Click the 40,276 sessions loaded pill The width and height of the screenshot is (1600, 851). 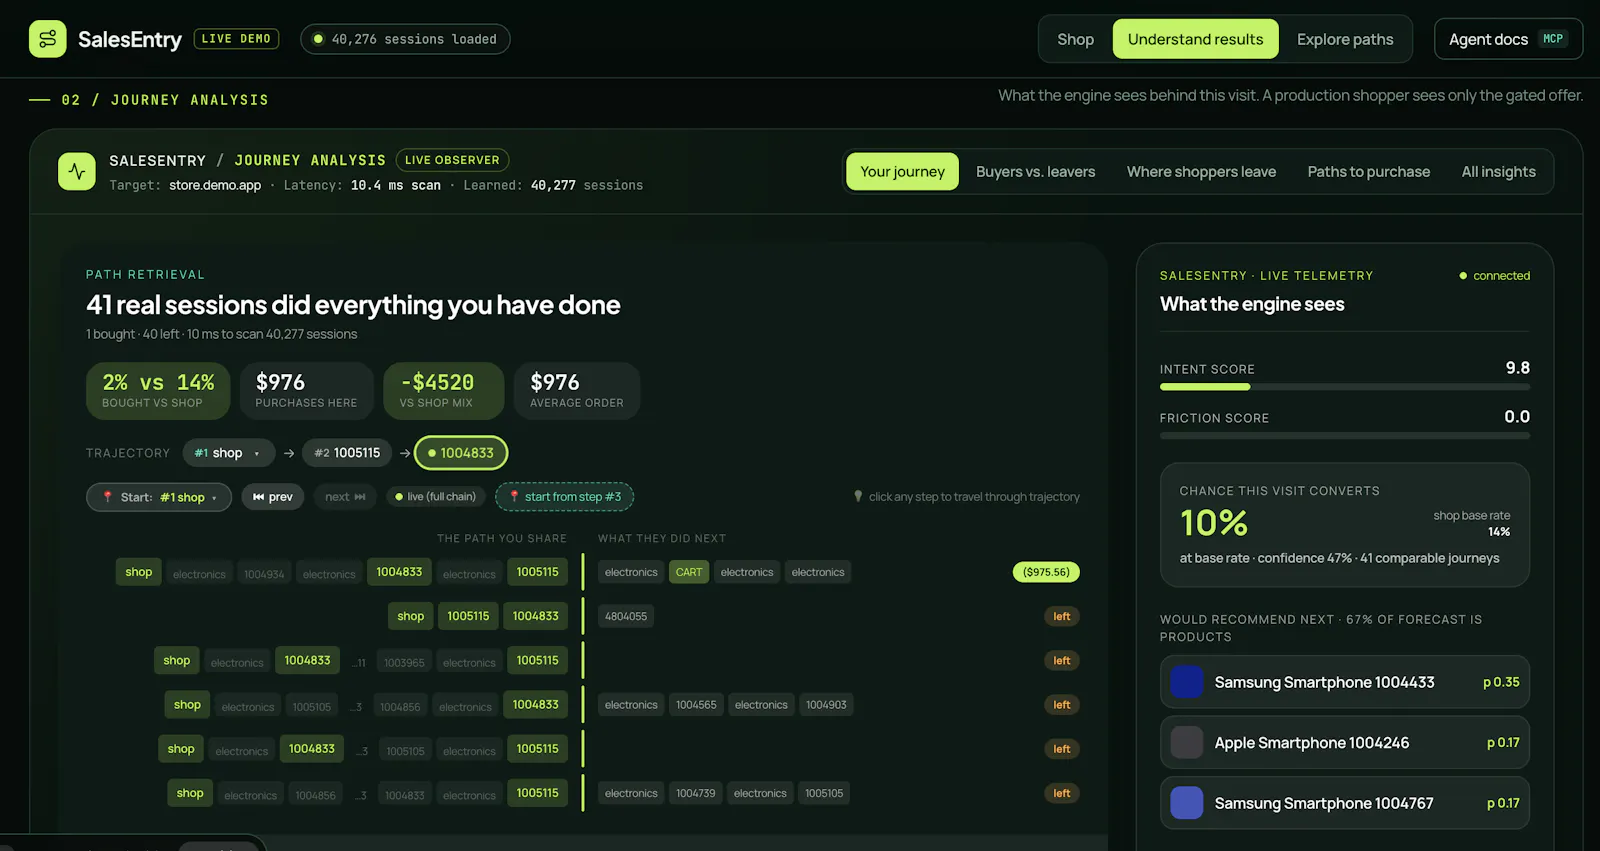[405, 39]
